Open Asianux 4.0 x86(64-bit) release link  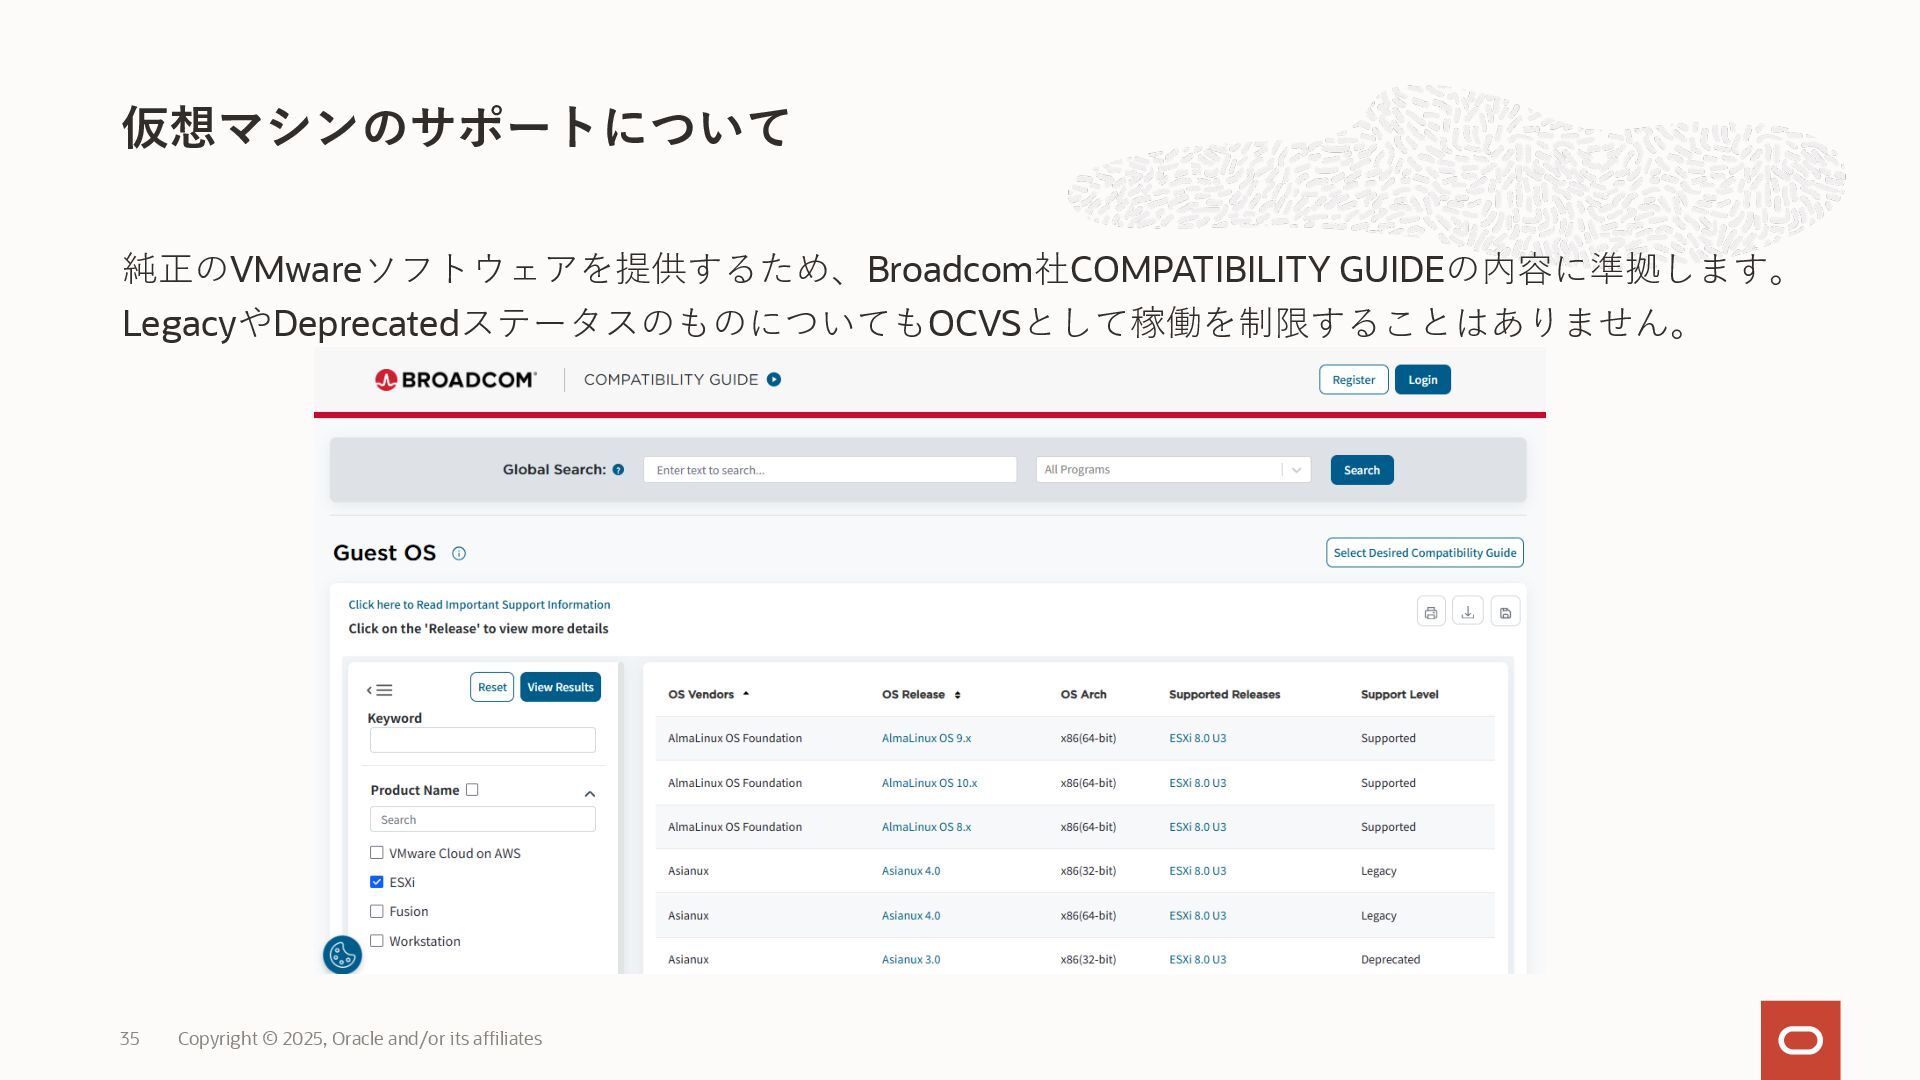click(x=911, y=916)
